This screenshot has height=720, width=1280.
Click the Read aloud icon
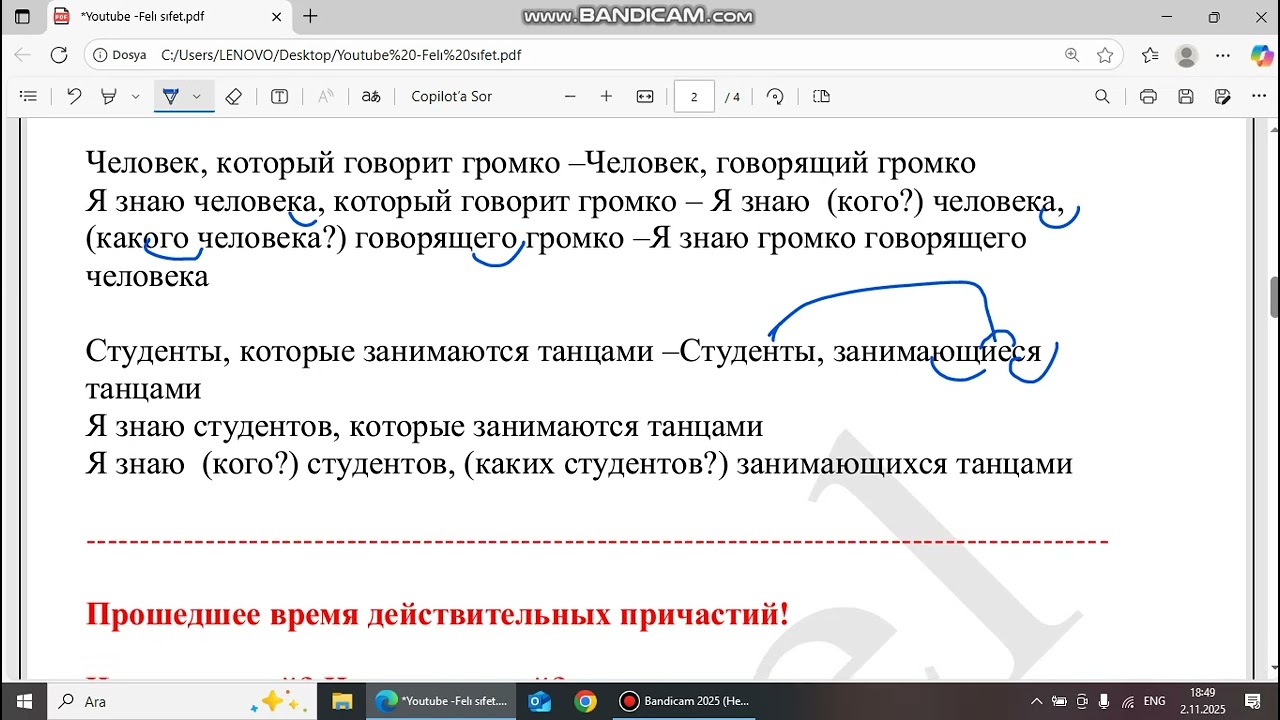[x=325, y=97]
